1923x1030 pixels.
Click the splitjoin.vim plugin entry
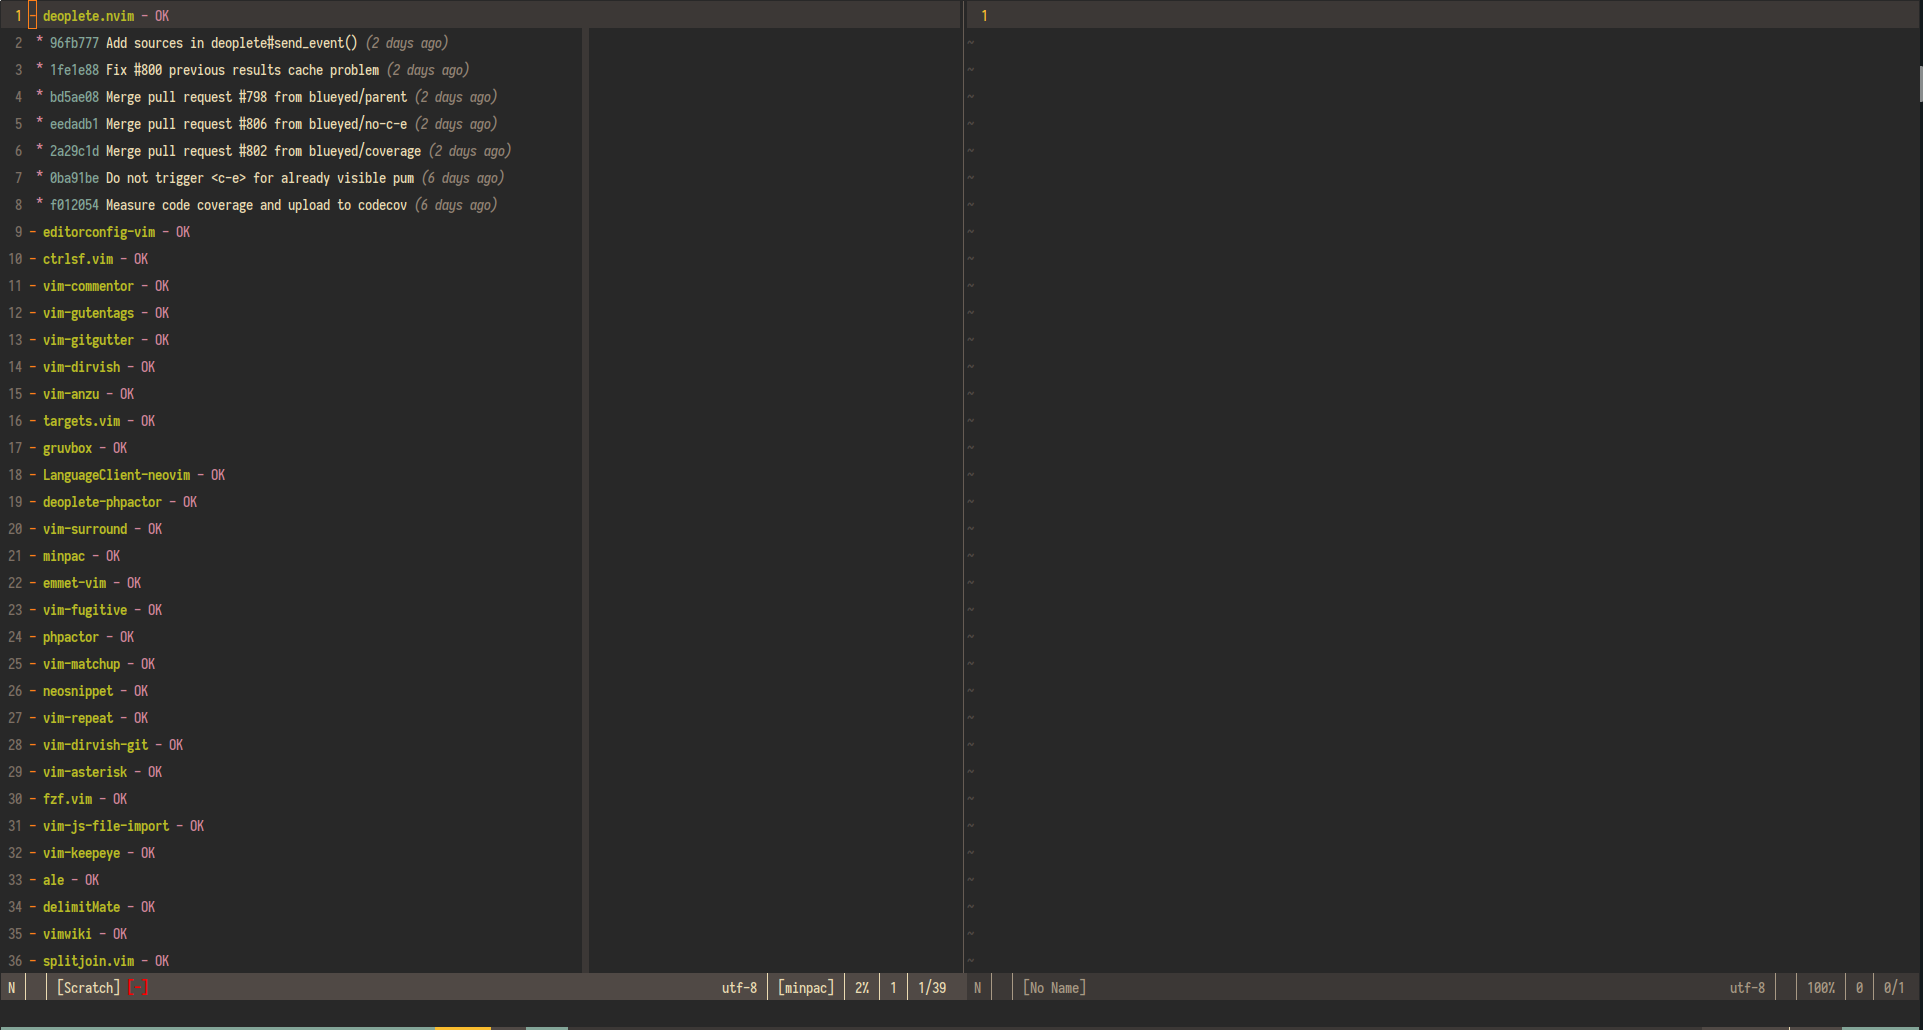[x=99, y=961]
